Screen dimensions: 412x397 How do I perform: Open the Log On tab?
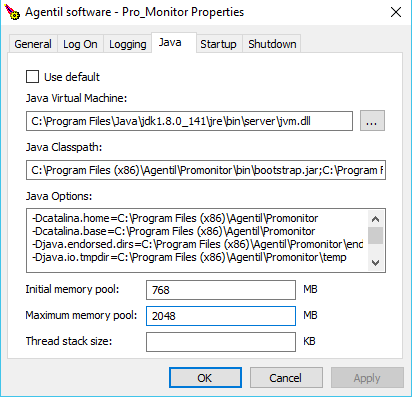pos(80,44)
